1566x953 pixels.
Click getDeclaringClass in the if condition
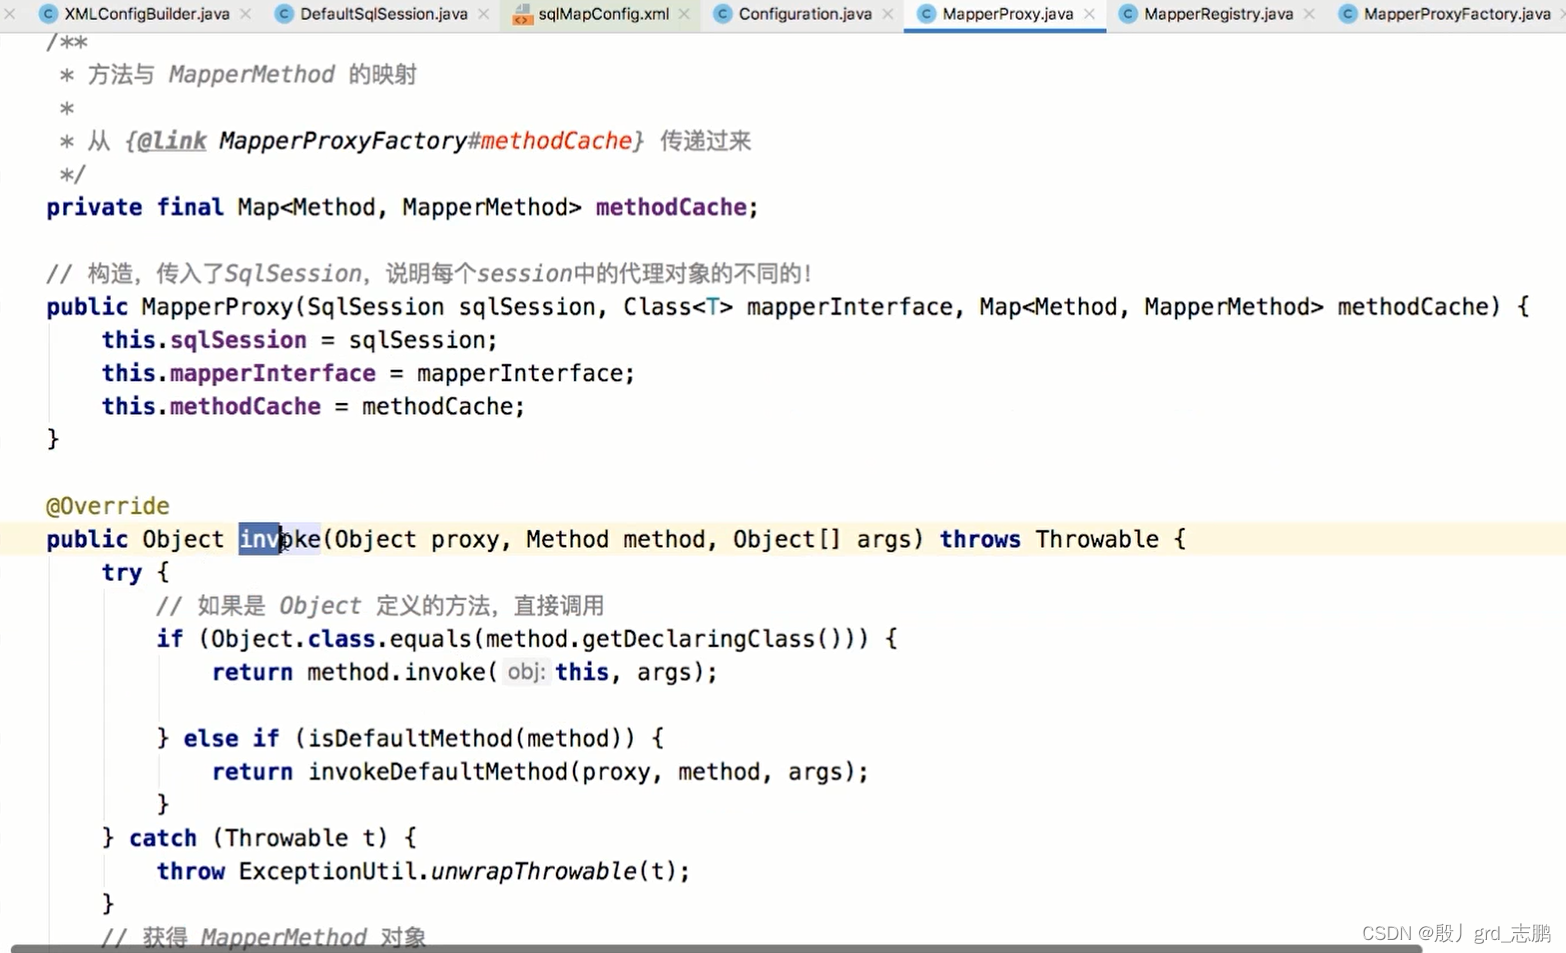[699, 639]
